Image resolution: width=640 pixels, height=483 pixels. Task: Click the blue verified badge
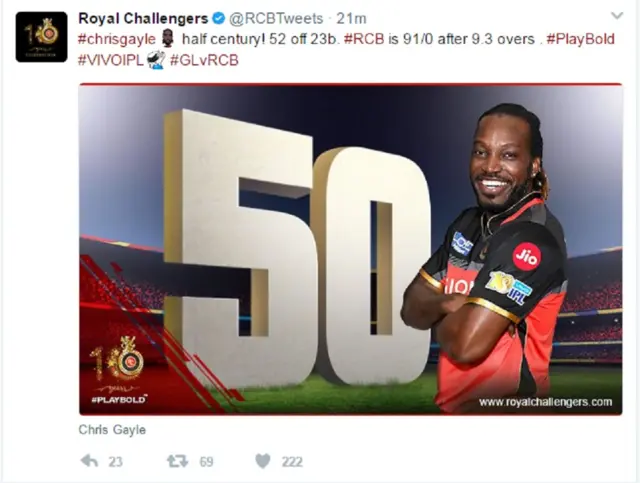pos(219,18)
